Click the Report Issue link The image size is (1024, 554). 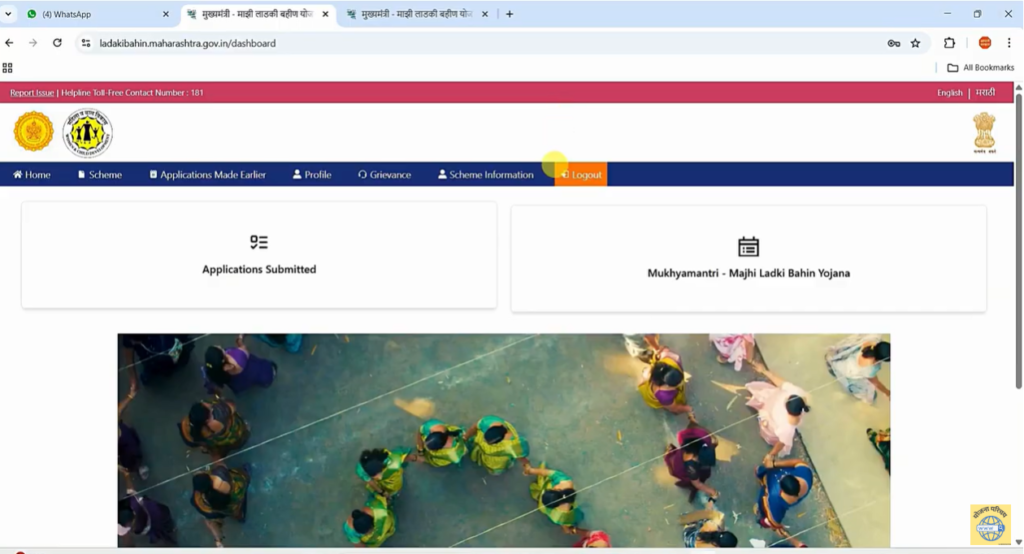click(x=32, y=93)
